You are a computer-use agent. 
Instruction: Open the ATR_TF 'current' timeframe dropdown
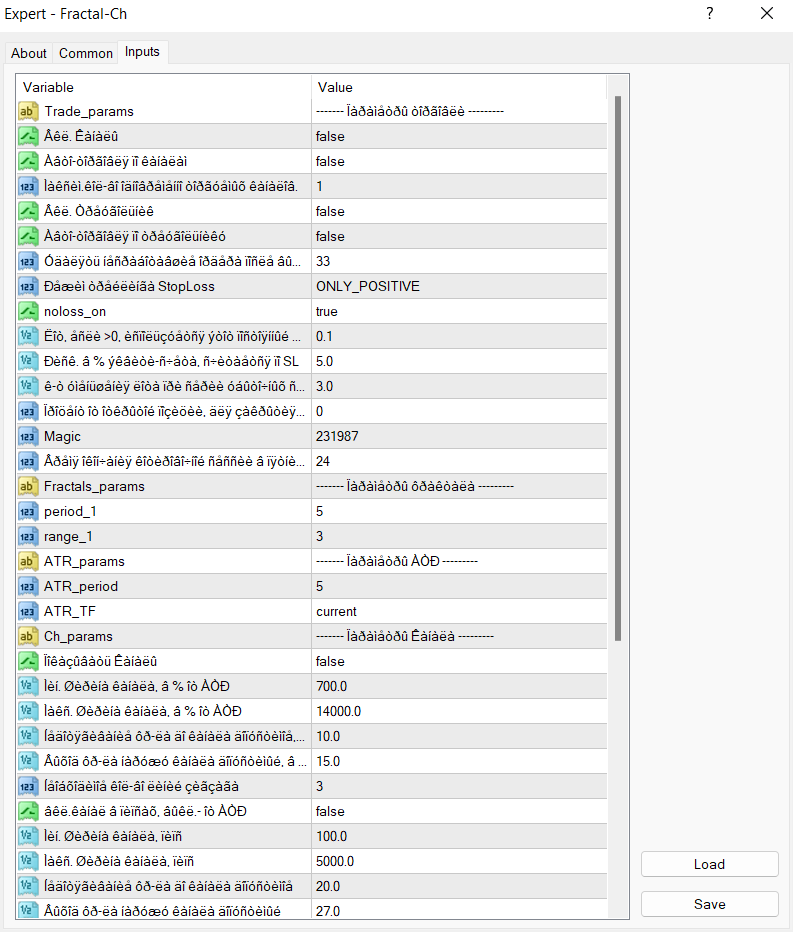[460, 611]
